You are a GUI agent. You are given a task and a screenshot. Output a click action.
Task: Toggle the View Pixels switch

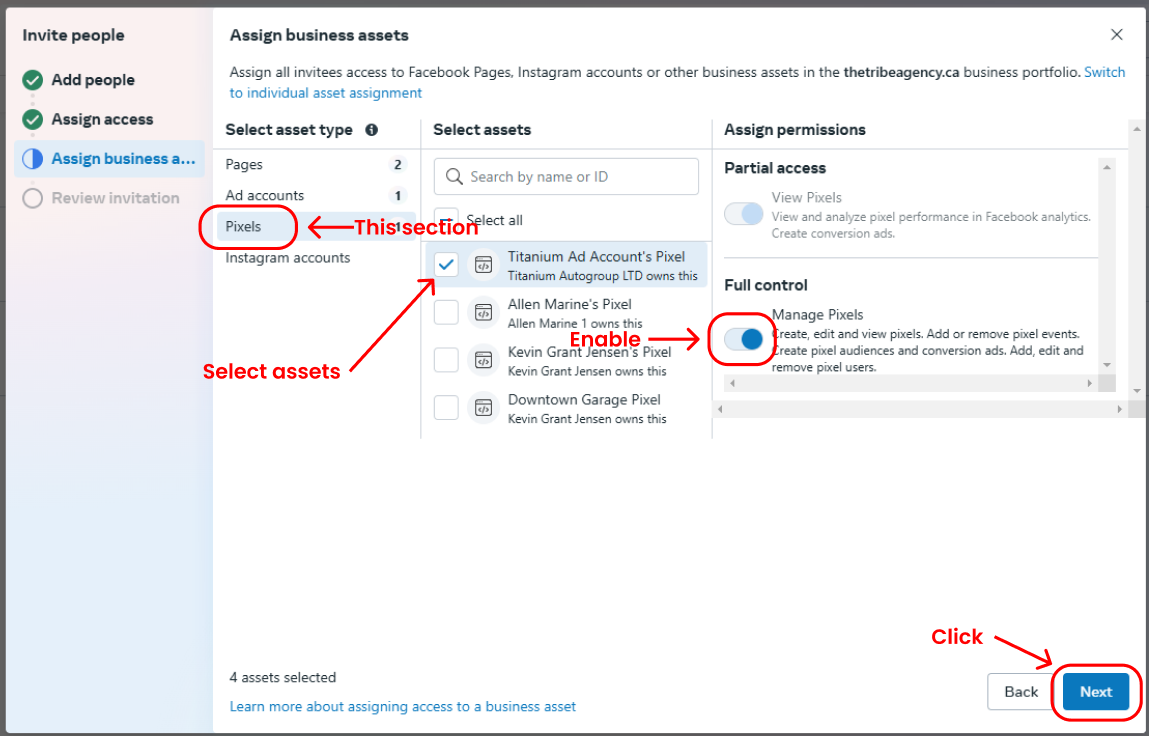coord(744,213)
